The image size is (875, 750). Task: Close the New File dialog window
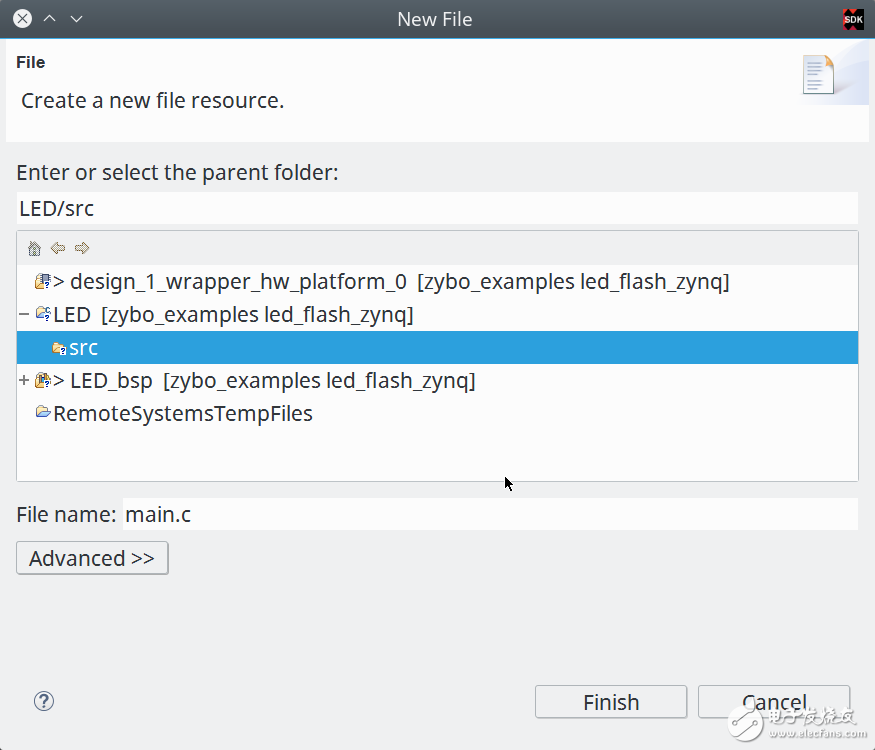pyautogui.click(x=22, y=19)
